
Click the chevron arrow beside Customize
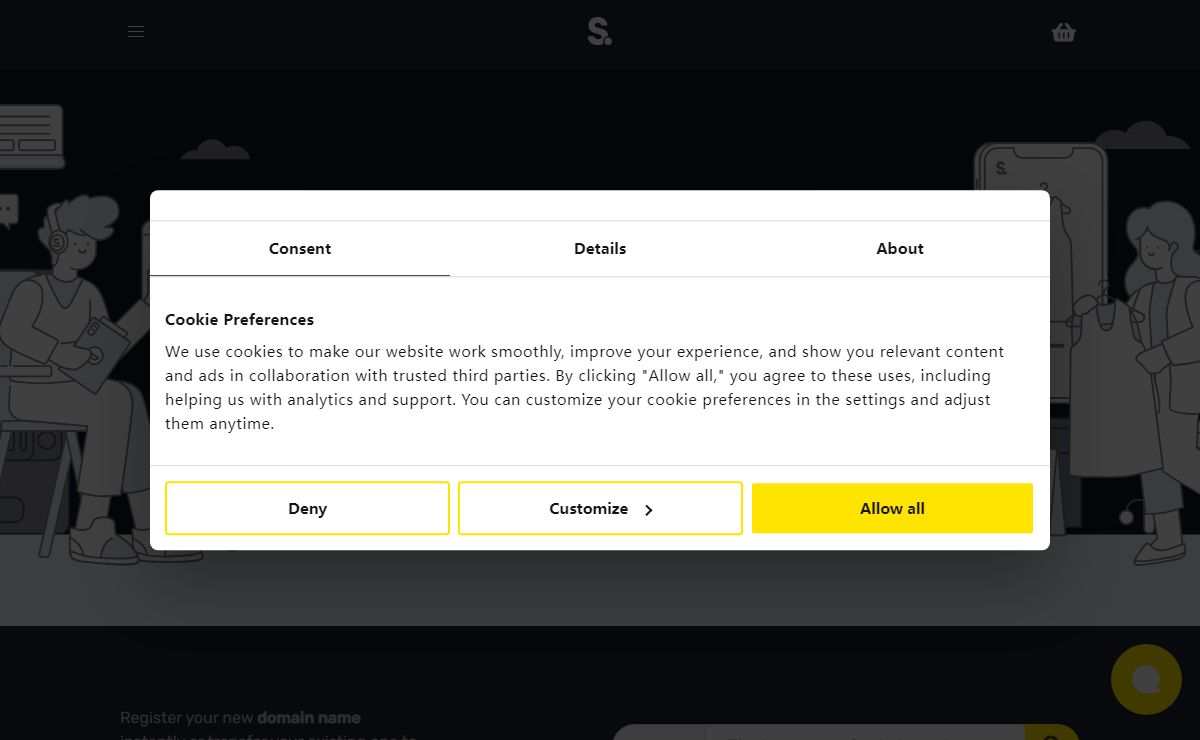(648, 510)
